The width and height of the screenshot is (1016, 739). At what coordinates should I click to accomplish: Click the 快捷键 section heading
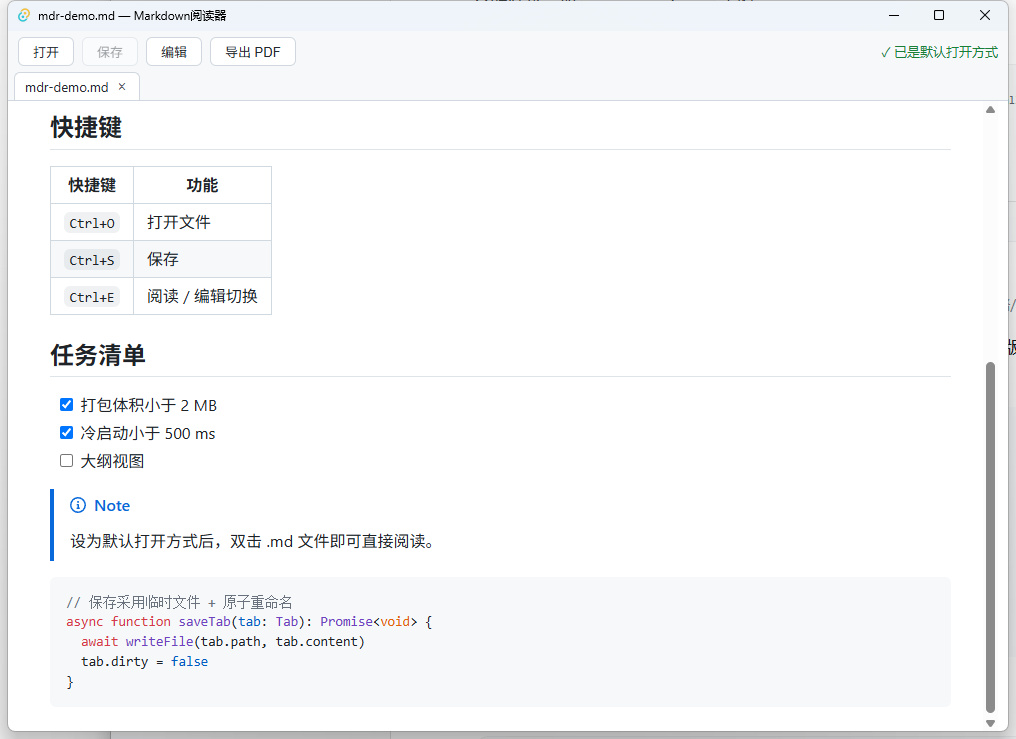pyautogui.click(x=86, y=127)
